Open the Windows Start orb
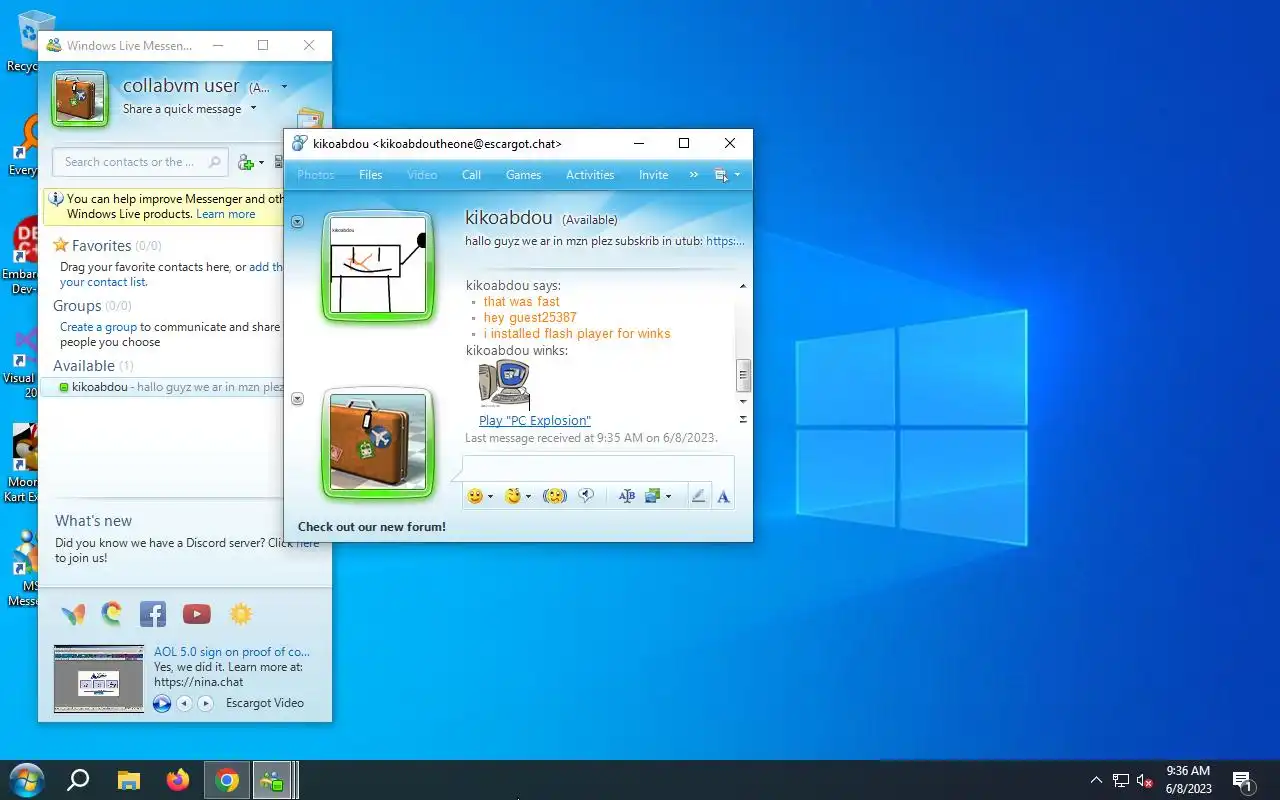 pyautogui.click(x=27, y=780)
